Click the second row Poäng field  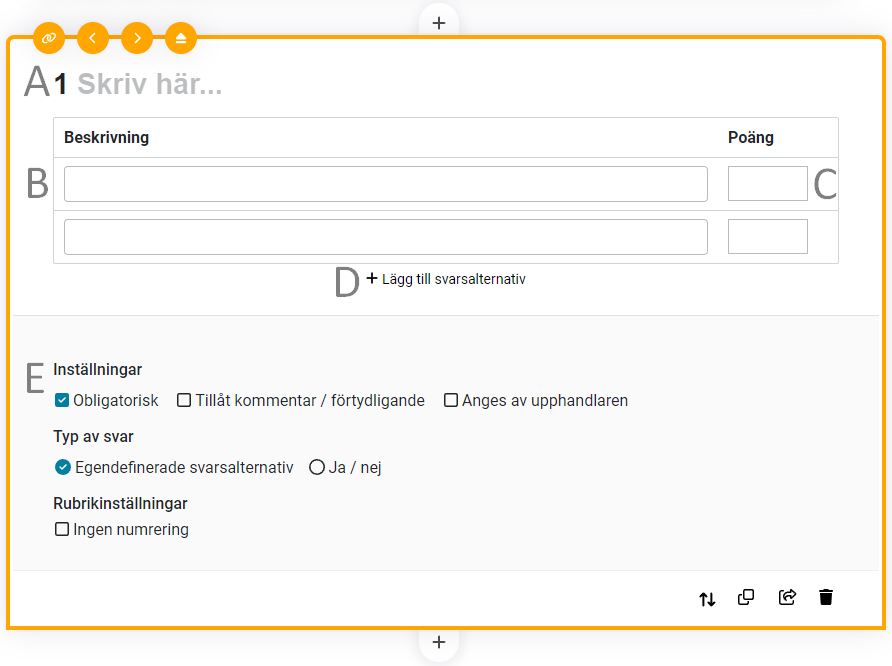pyautogui.click(x=767, y=237)
